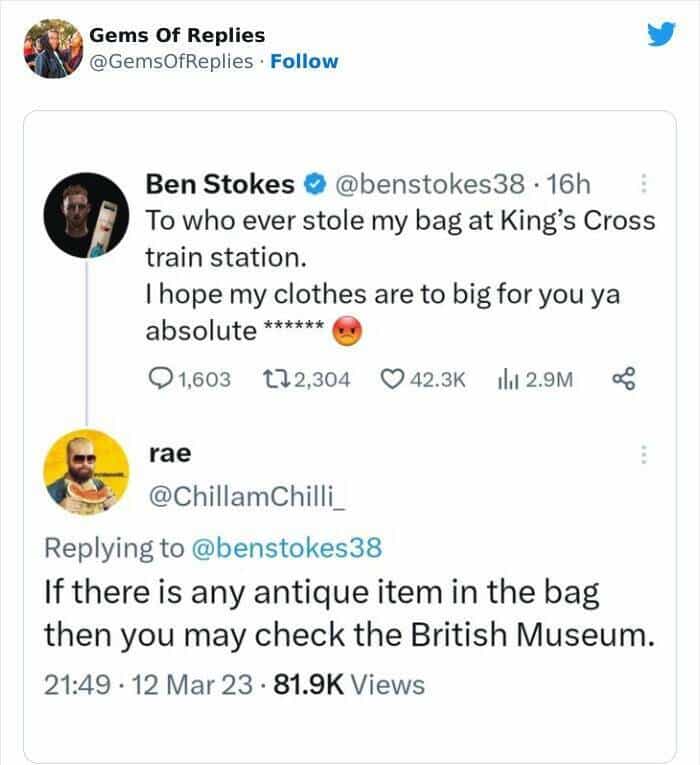The height and width of the screenshot is (765, 700).
Task: Click the blue verified badge
Action: (312, 185)
